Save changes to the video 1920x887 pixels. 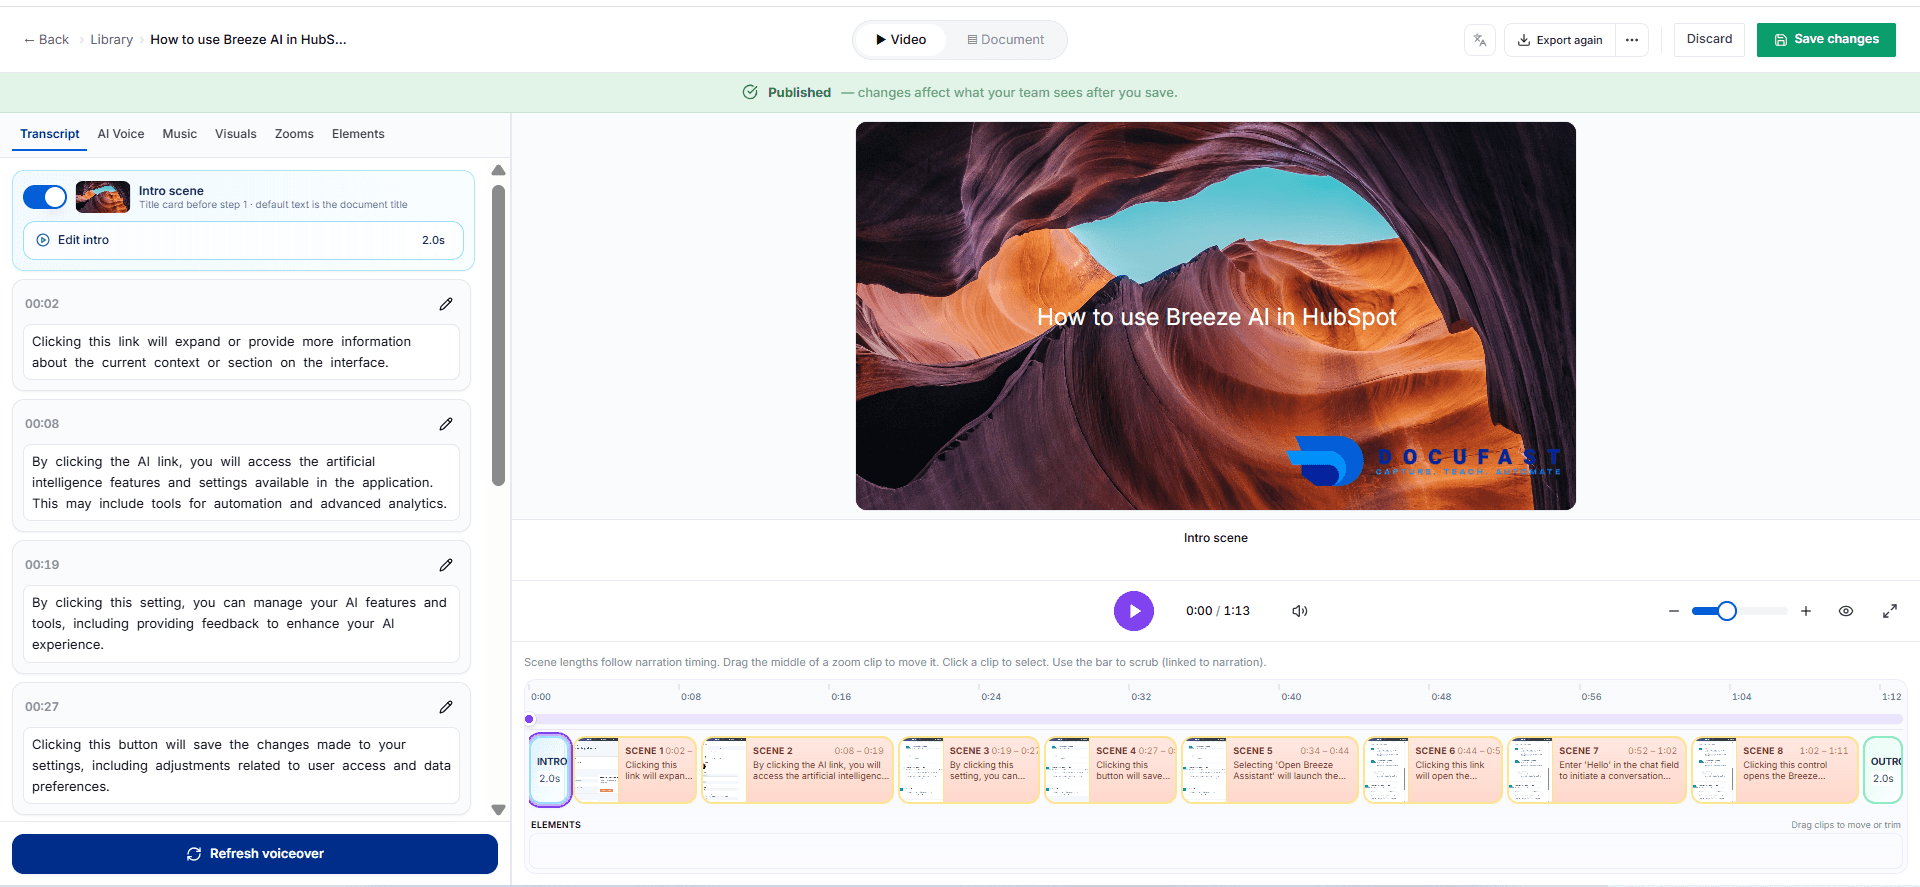[x=1826, y=39]
